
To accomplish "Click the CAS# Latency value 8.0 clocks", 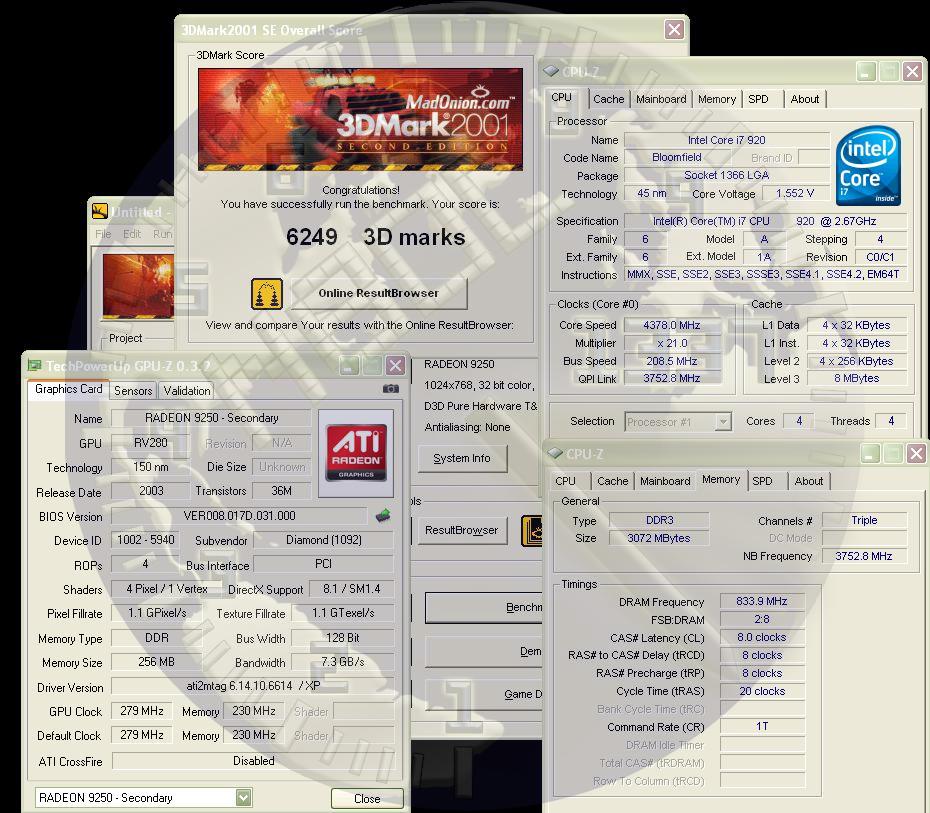I will tap(762, 637).
